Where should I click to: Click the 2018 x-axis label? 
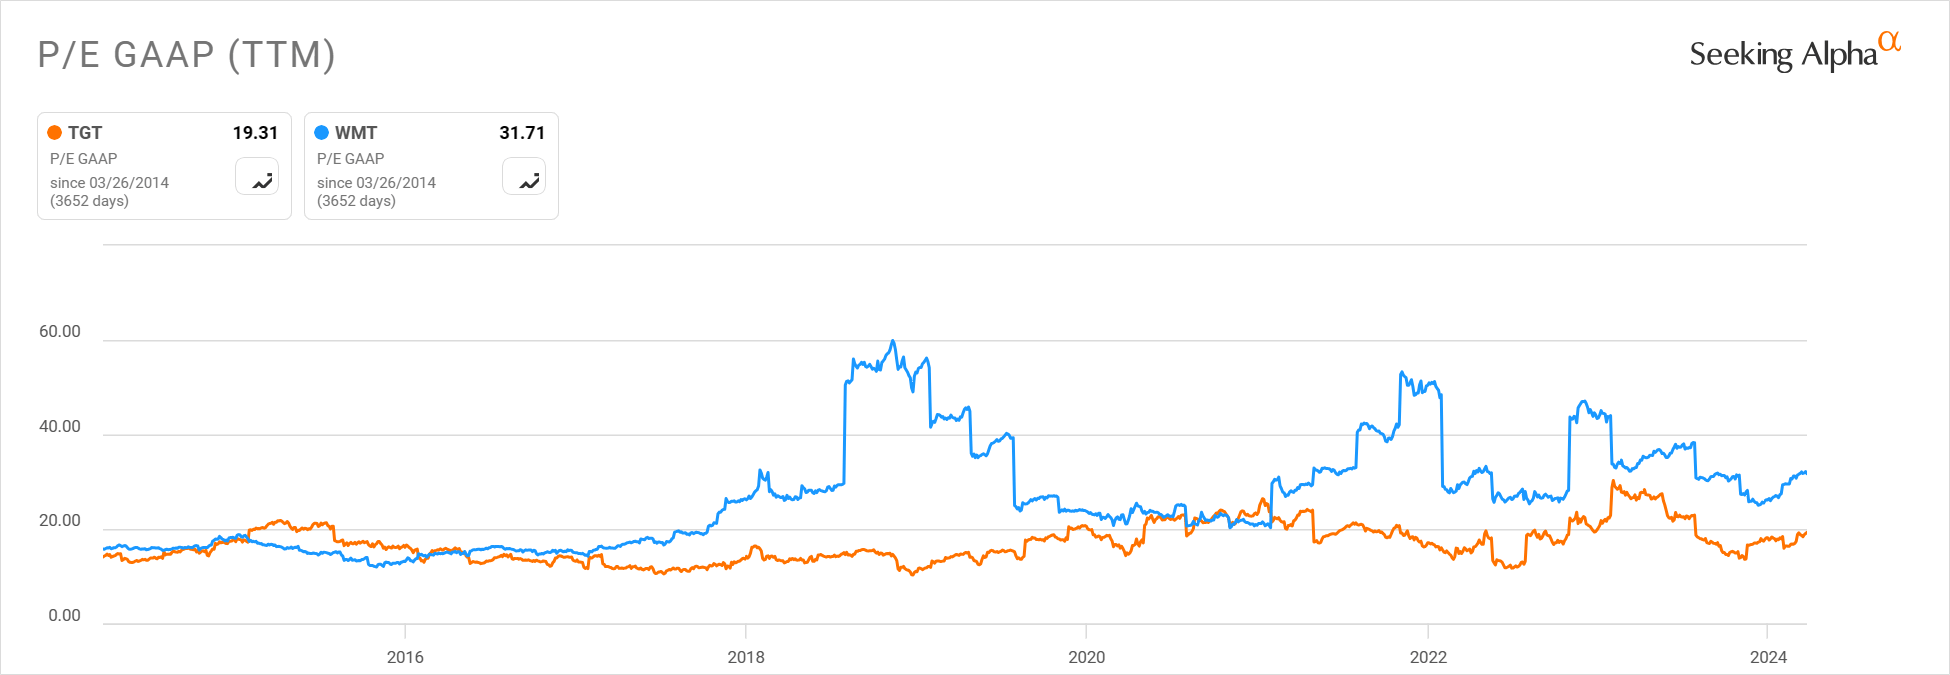click(x=746, y=657)
